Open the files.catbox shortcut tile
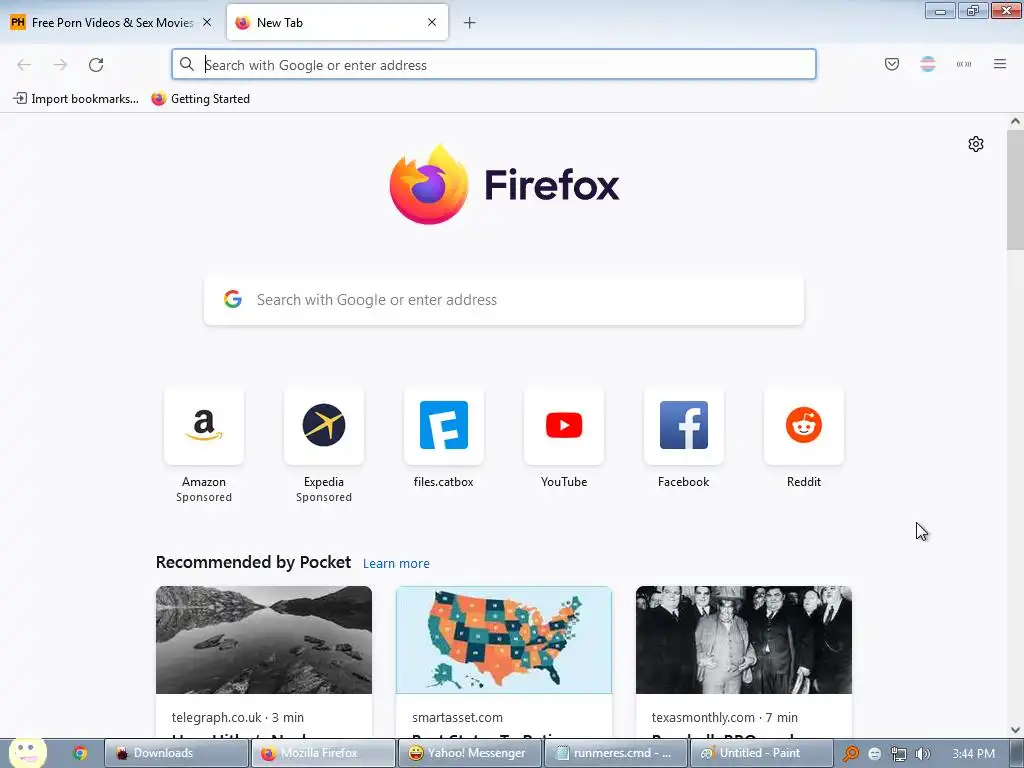 pyautogui.click(x=444, y=426)
